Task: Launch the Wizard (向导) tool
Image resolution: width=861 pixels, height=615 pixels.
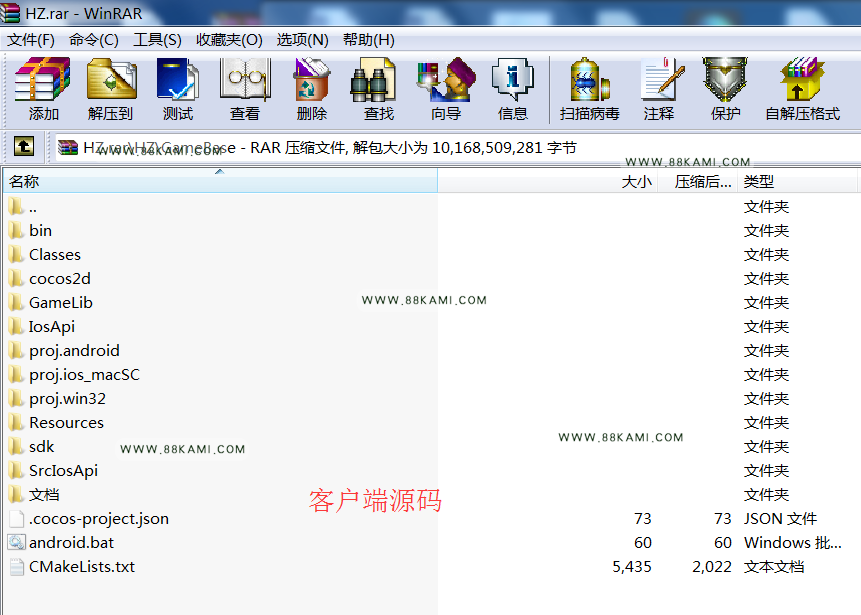Action: click(446, 80)
